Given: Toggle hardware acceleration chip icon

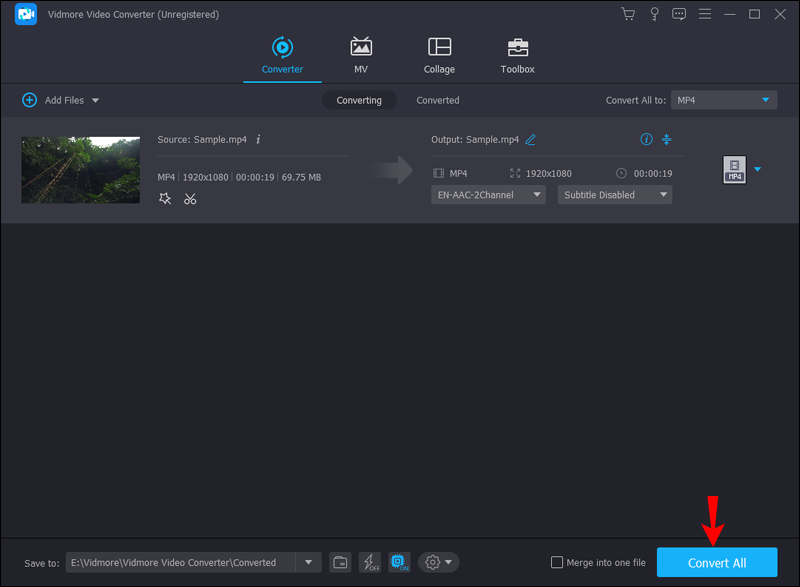Looking at the screenshot, I should (x=399, y=563).
